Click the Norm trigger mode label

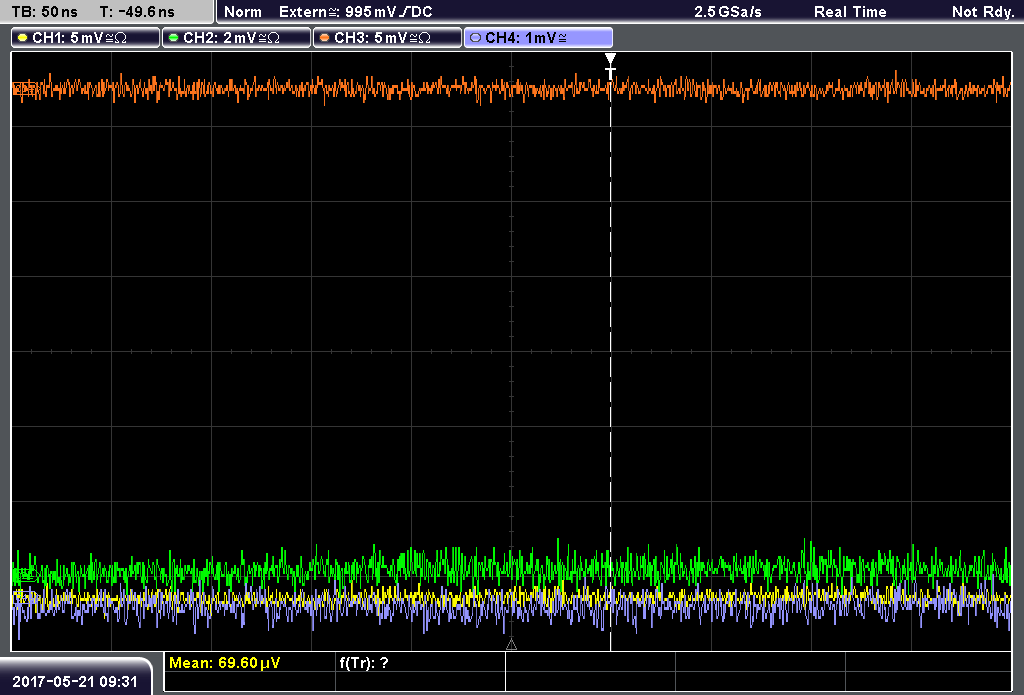click(243, 12)
